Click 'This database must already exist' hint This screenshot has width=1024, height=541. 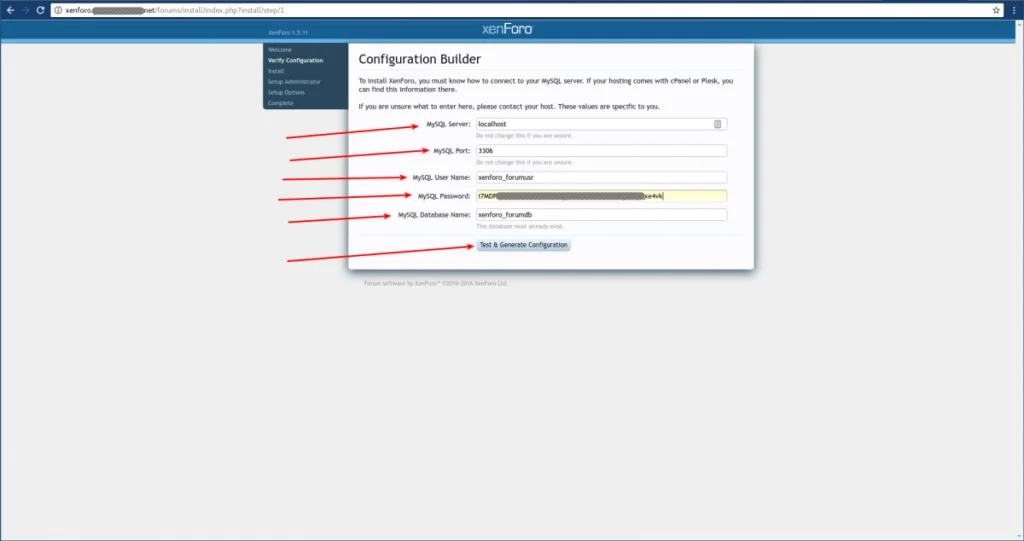click(520, 227)
